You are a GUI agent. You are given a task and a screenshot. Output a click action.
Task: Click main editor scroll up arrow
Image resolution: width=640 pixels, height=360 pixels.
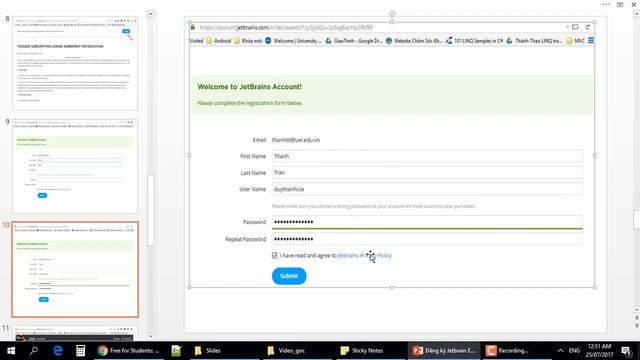click(x=636, y=14)
